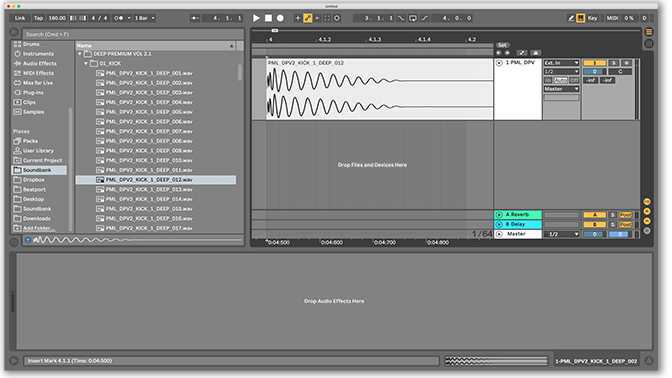Screen dimensions: 672x378
Task: Fold track 1 PML_DPV triangle
Action: point(499,63)
